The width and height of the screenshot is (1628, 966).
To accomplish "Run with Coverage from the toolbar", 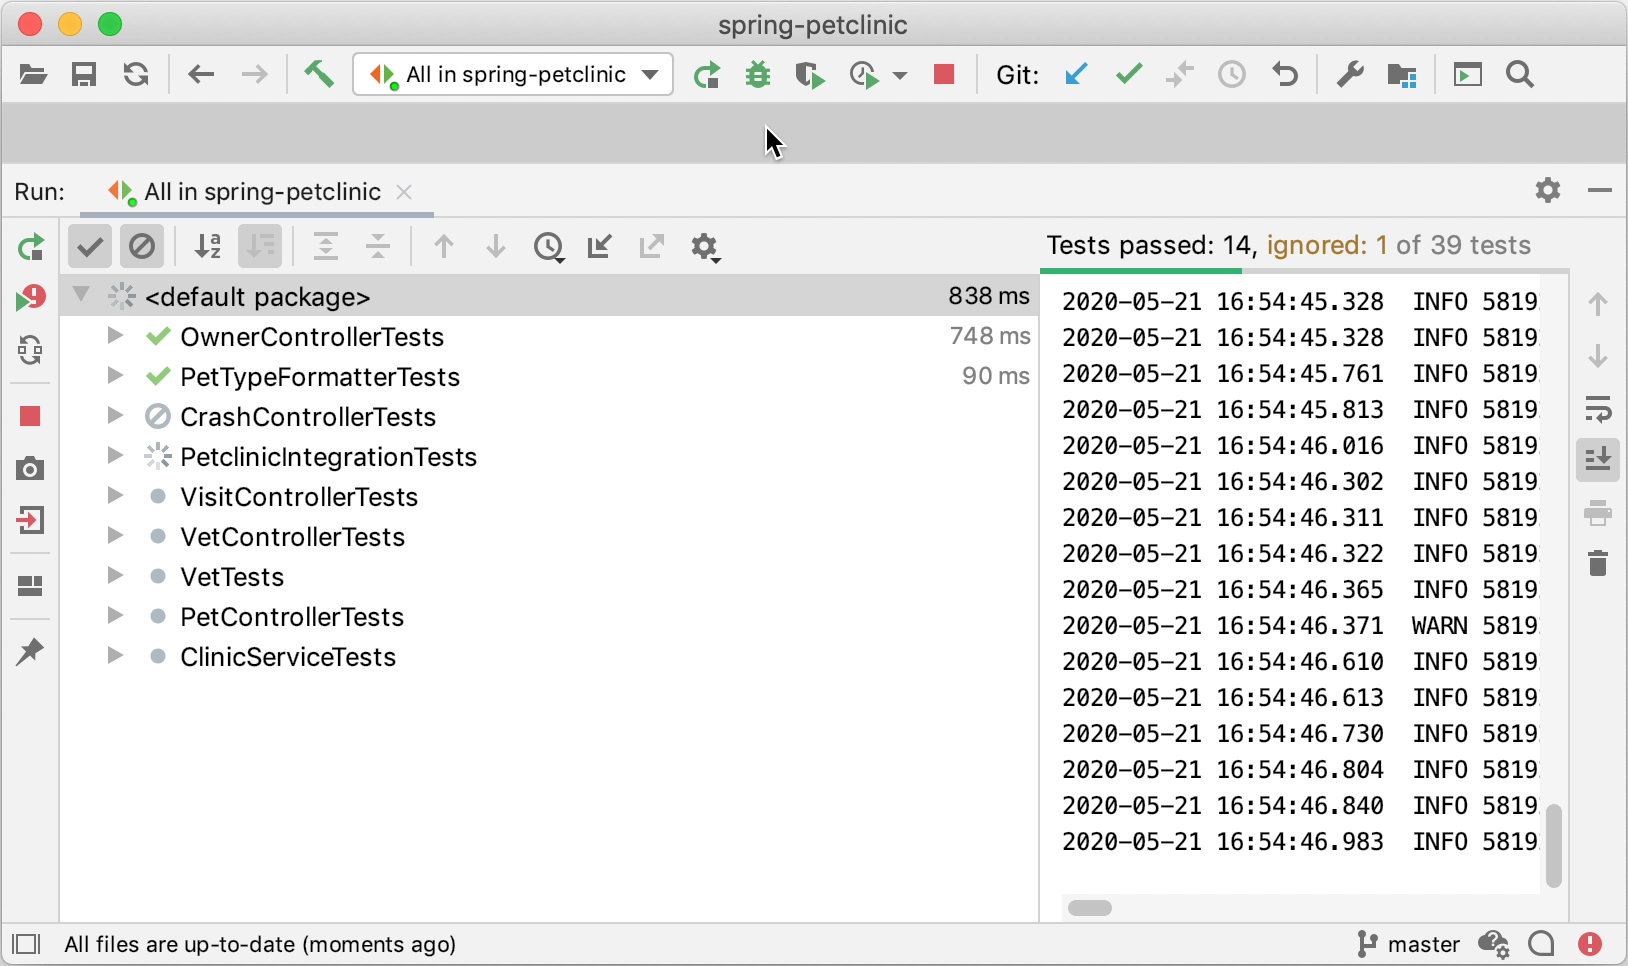I will pyautogui.click(x=809, y=74).
